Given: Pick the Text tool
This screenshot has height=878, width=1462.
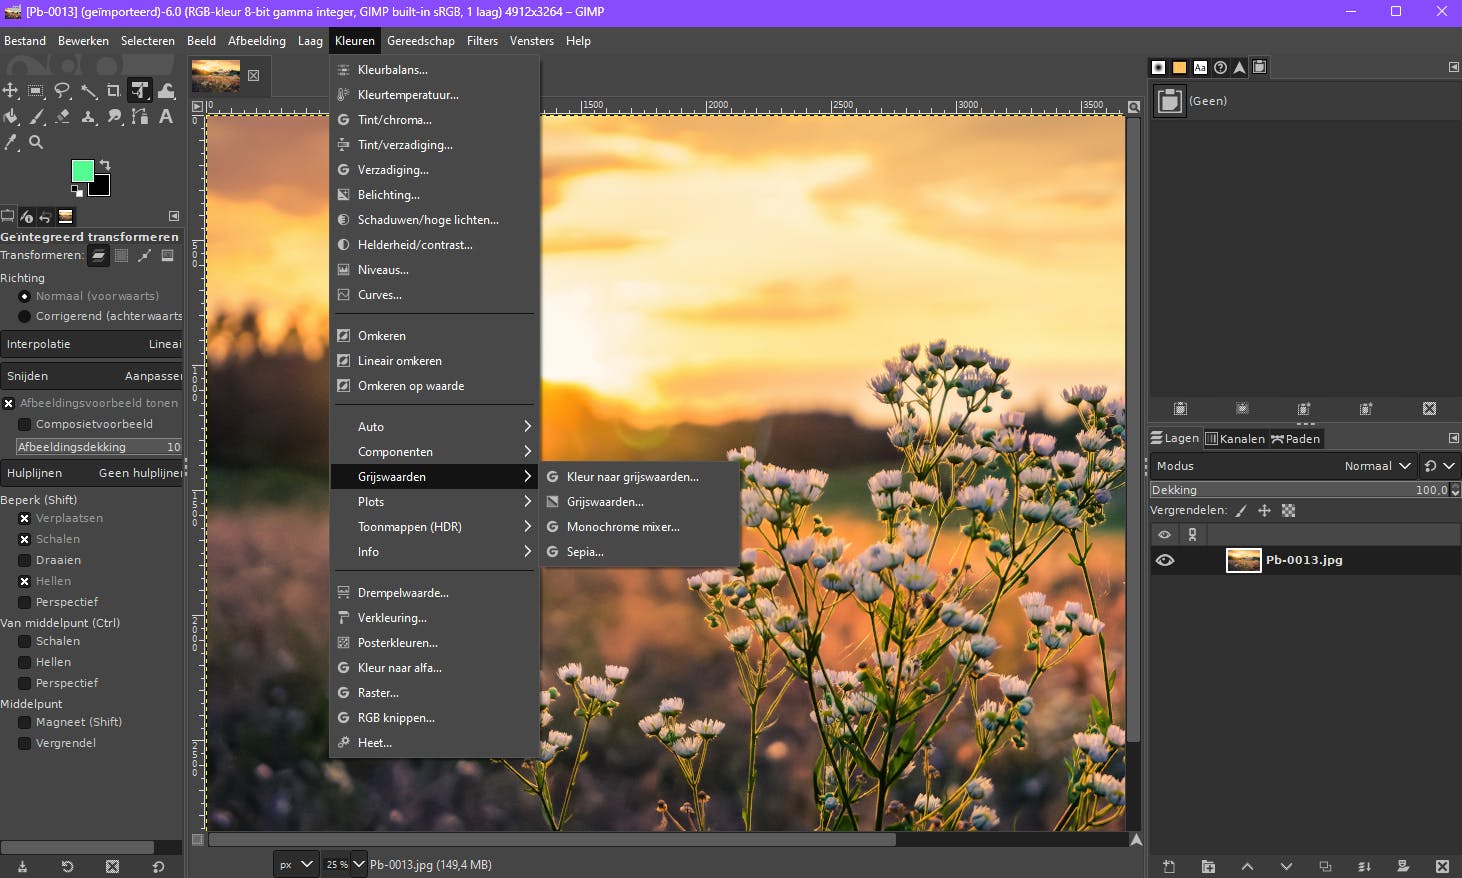Looking at the screenshot, I should click(x=166, y=116).
